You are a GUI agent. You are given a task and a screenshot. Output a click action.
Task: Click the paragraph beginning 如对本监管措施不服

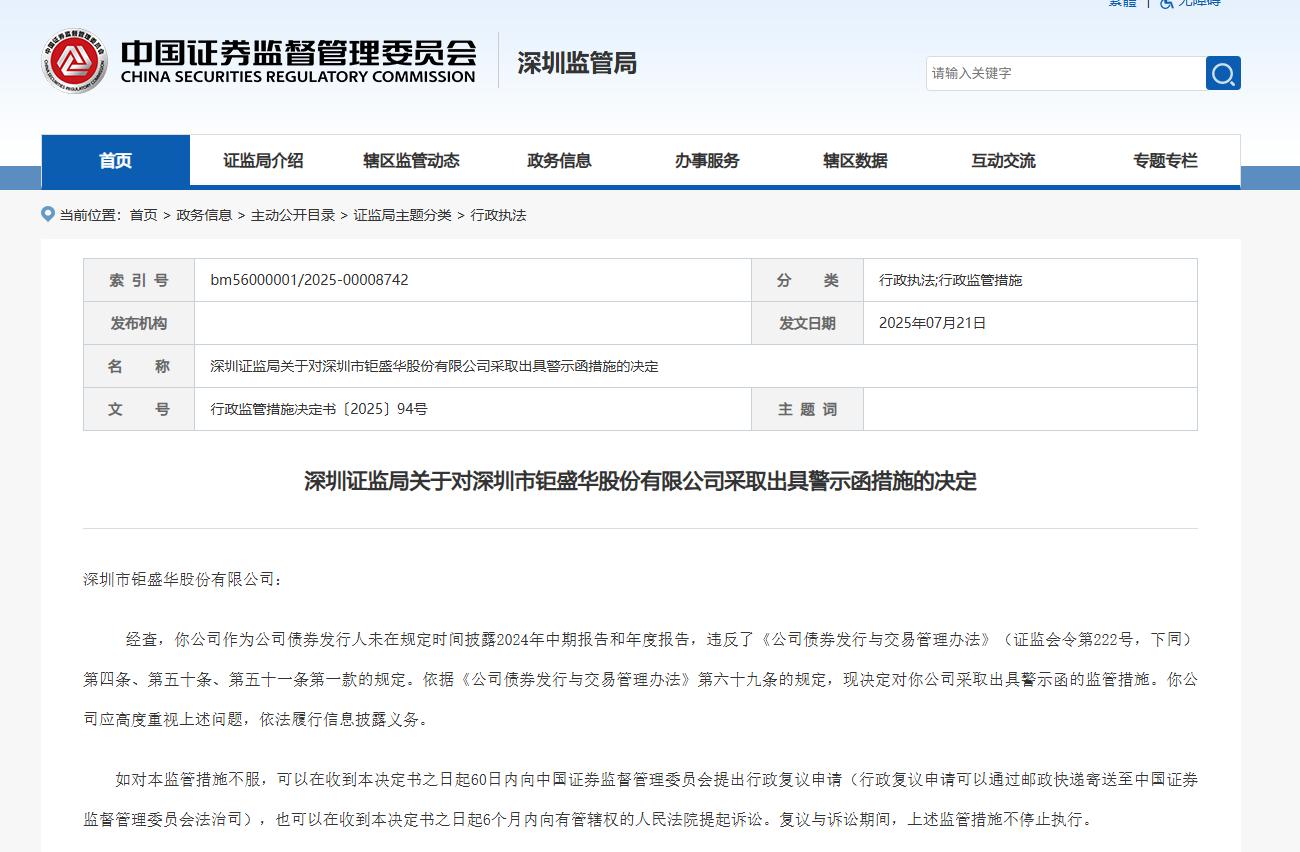pyautogui.click(x=640, y=799)
